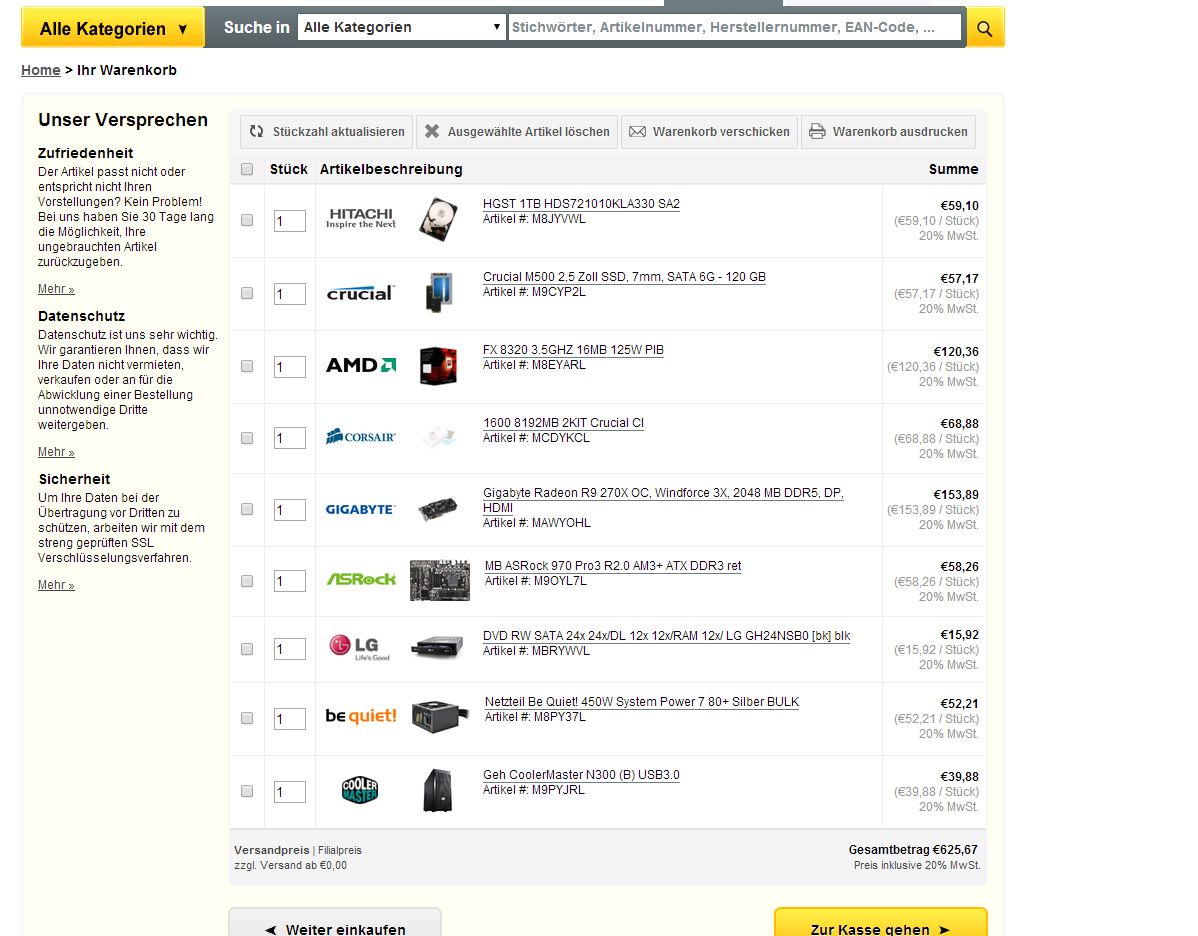Check the FX 8320 processor row
The image size is (1198, 936).
(x=247, y=366)
